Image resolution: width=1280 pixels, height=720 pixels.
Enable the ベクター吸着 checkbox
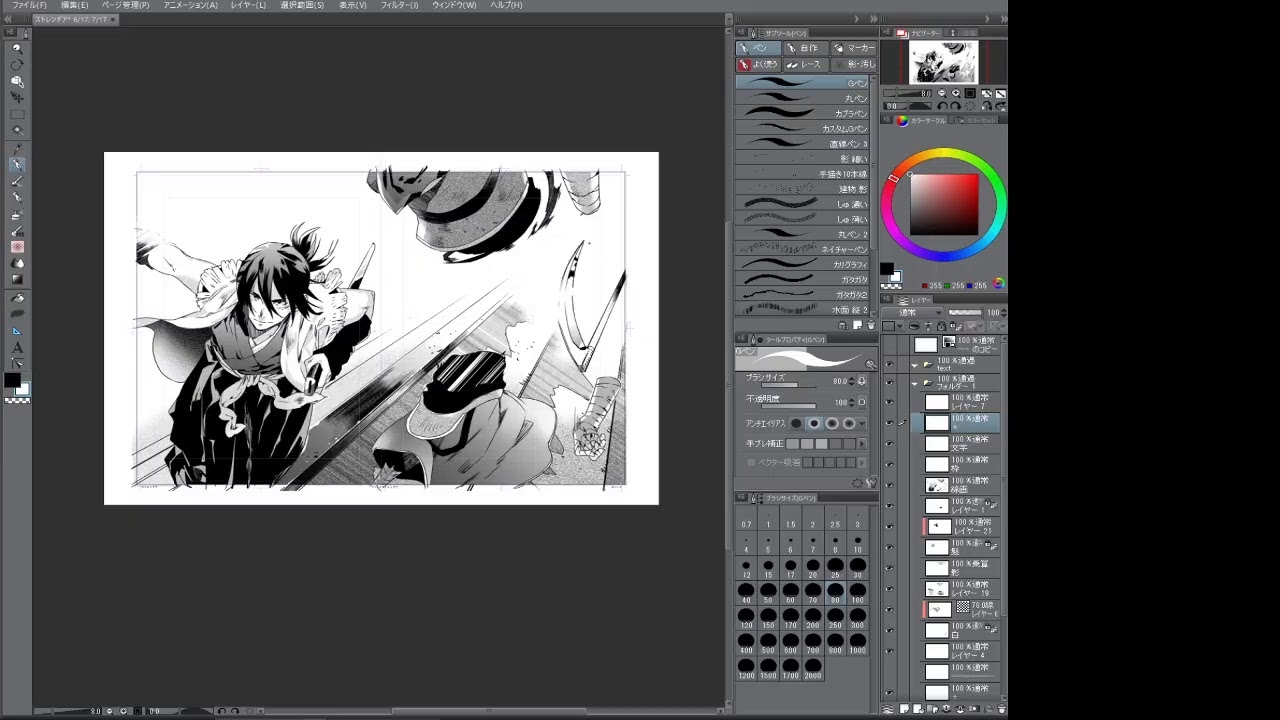(751, 462)
